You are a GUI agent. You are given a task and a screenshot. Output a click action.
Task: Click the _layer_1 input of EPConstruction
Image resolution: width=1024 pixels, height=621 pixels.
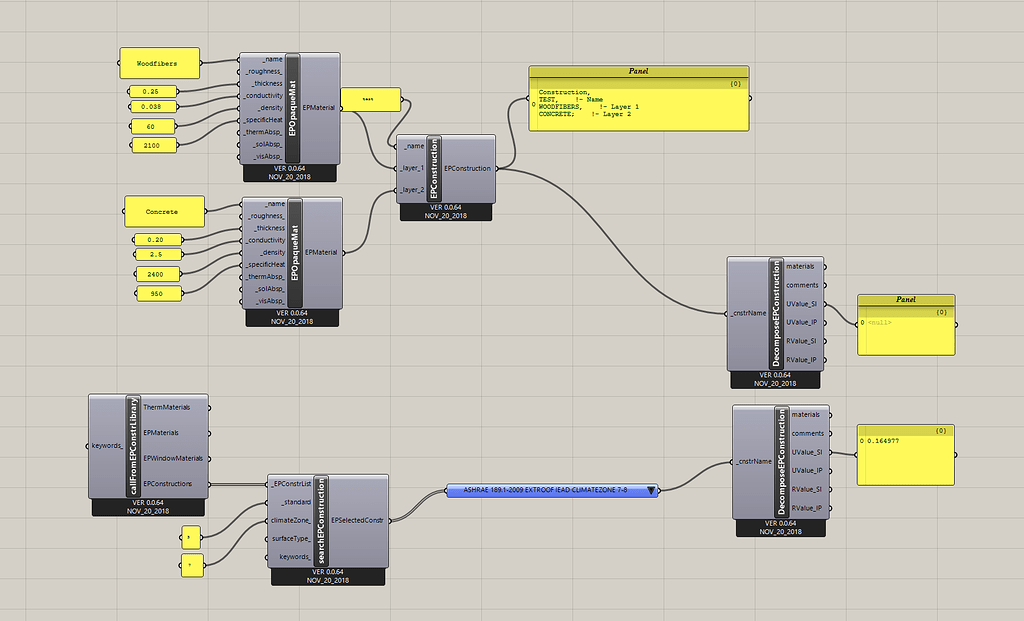coord(412,168)
